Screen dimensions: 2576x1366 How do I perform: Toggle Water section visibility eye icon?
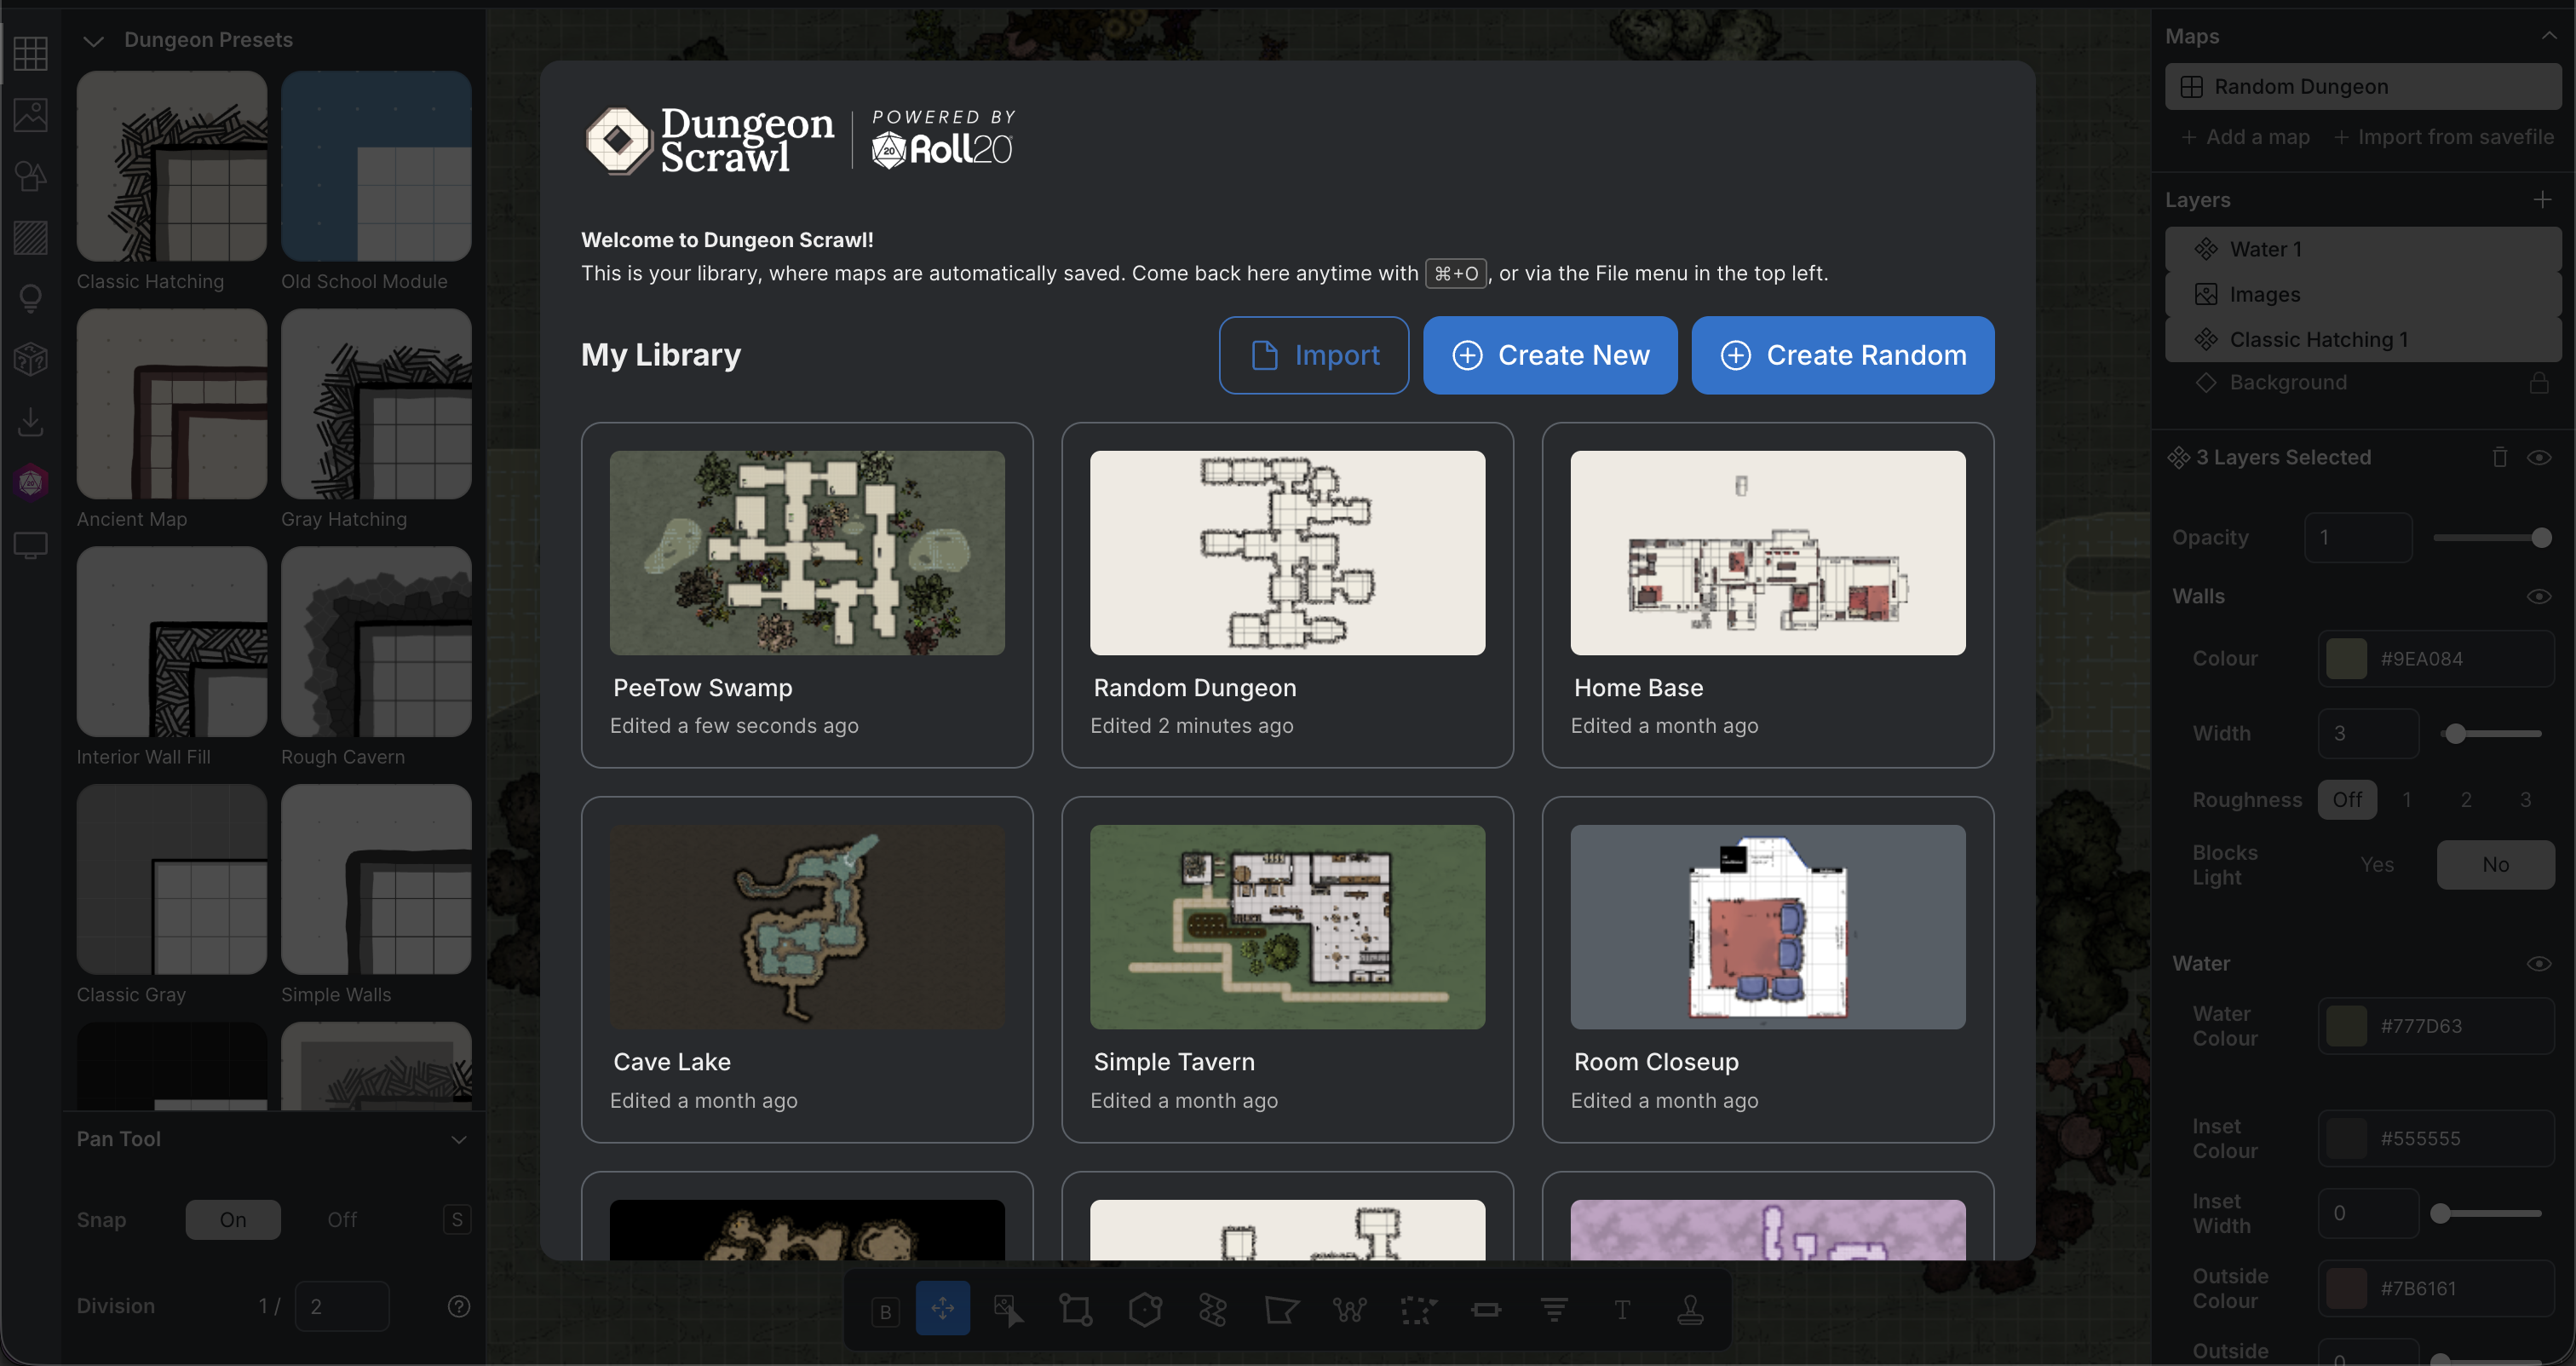(x=2539, y=963)
